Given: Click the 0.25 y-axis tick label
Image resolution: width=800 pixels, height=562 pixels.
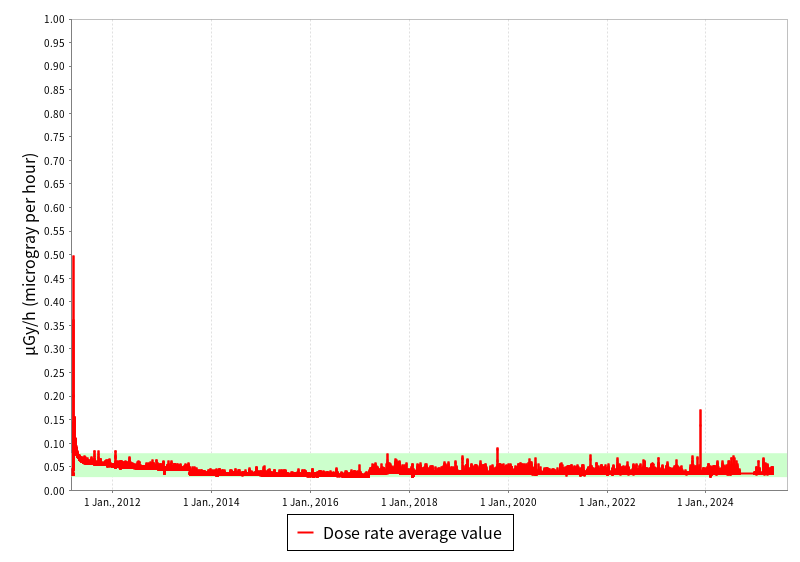Looking at the screenshot, I should point(55,373).
